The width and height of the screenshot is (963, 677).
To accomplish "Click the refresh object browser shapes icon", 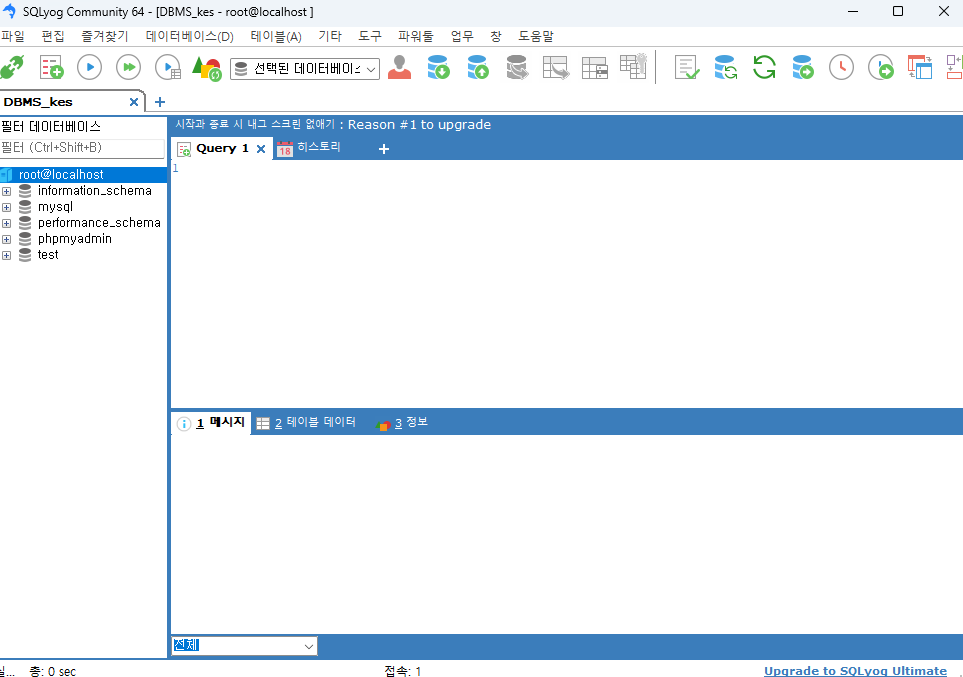I will 206,68.
